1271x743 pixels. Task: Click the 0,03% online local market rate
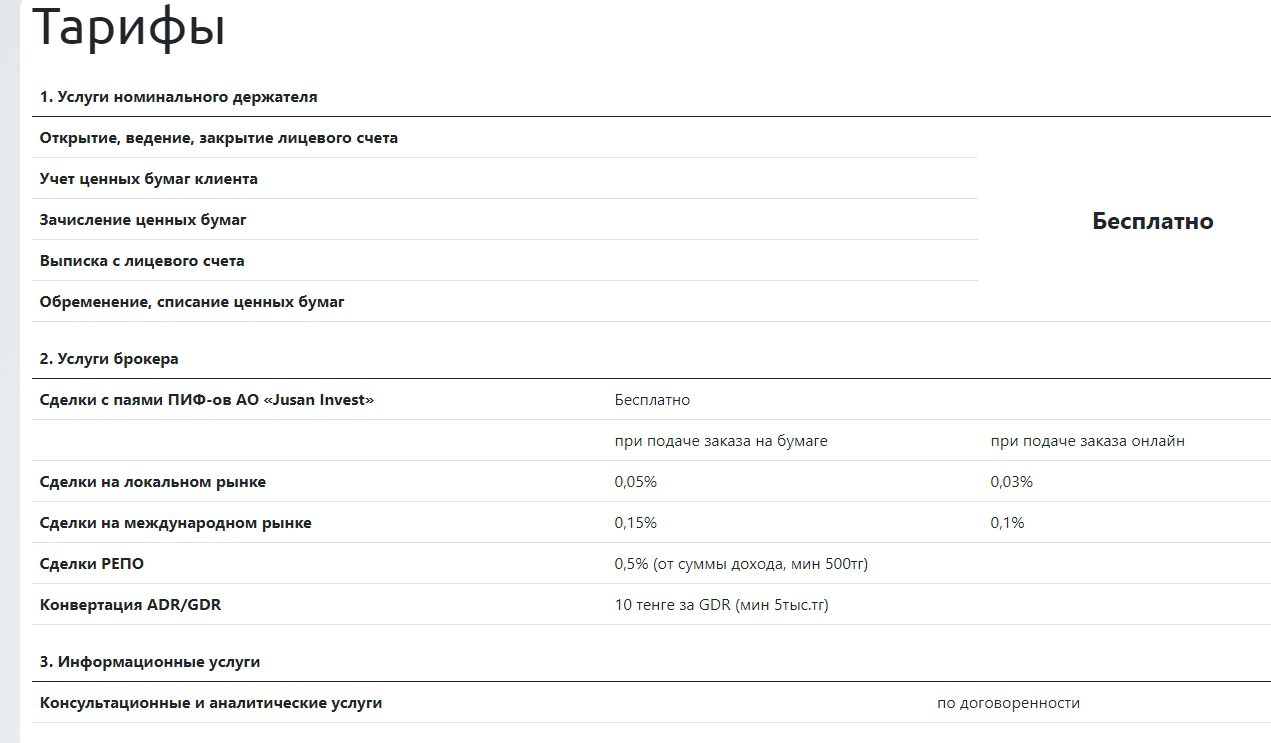coord(1011,482)
